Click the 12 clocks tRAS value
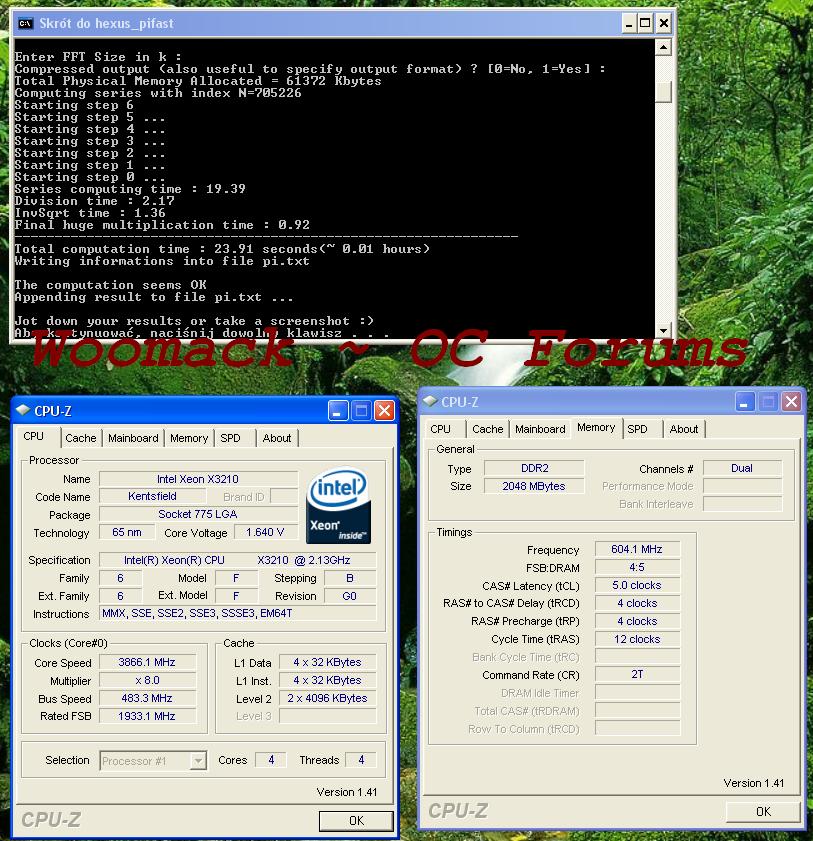Screen dimensions: 813x841 (637, 639)
